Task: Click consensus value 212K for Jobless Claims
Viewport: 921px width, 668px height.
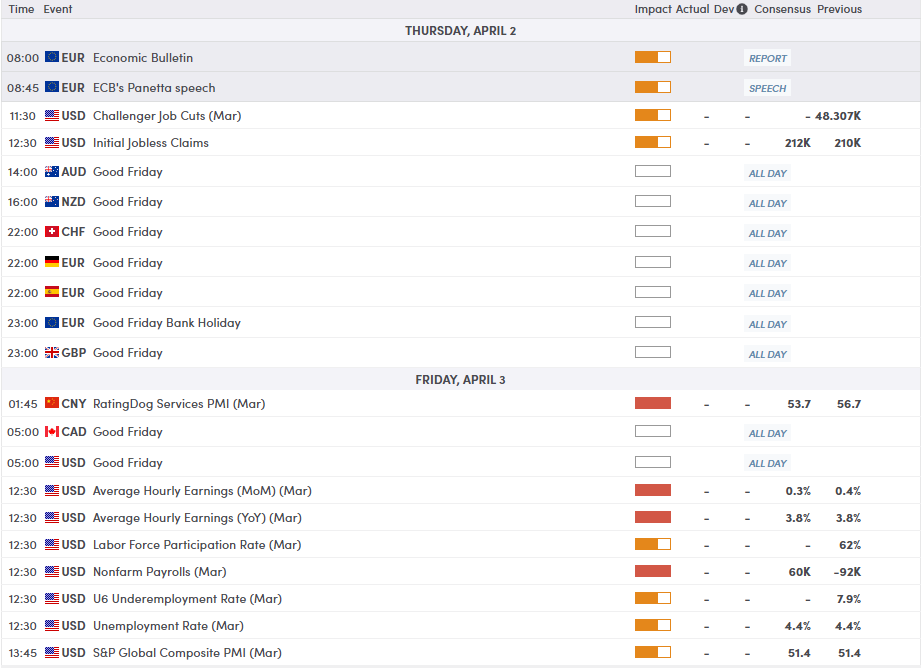Action: (798, 143)
